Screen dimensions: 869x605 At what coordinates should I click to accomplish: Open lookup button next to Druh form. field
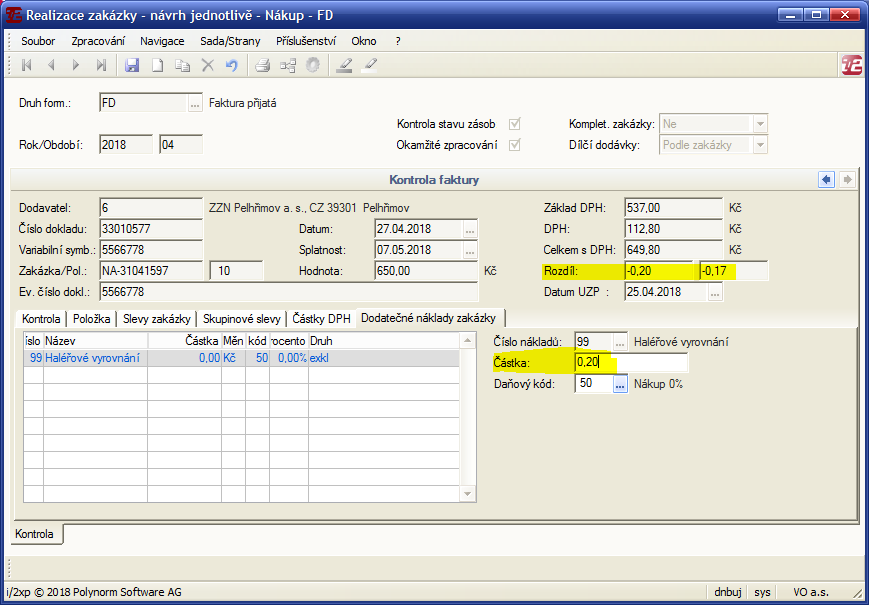(x=195, y=103)
